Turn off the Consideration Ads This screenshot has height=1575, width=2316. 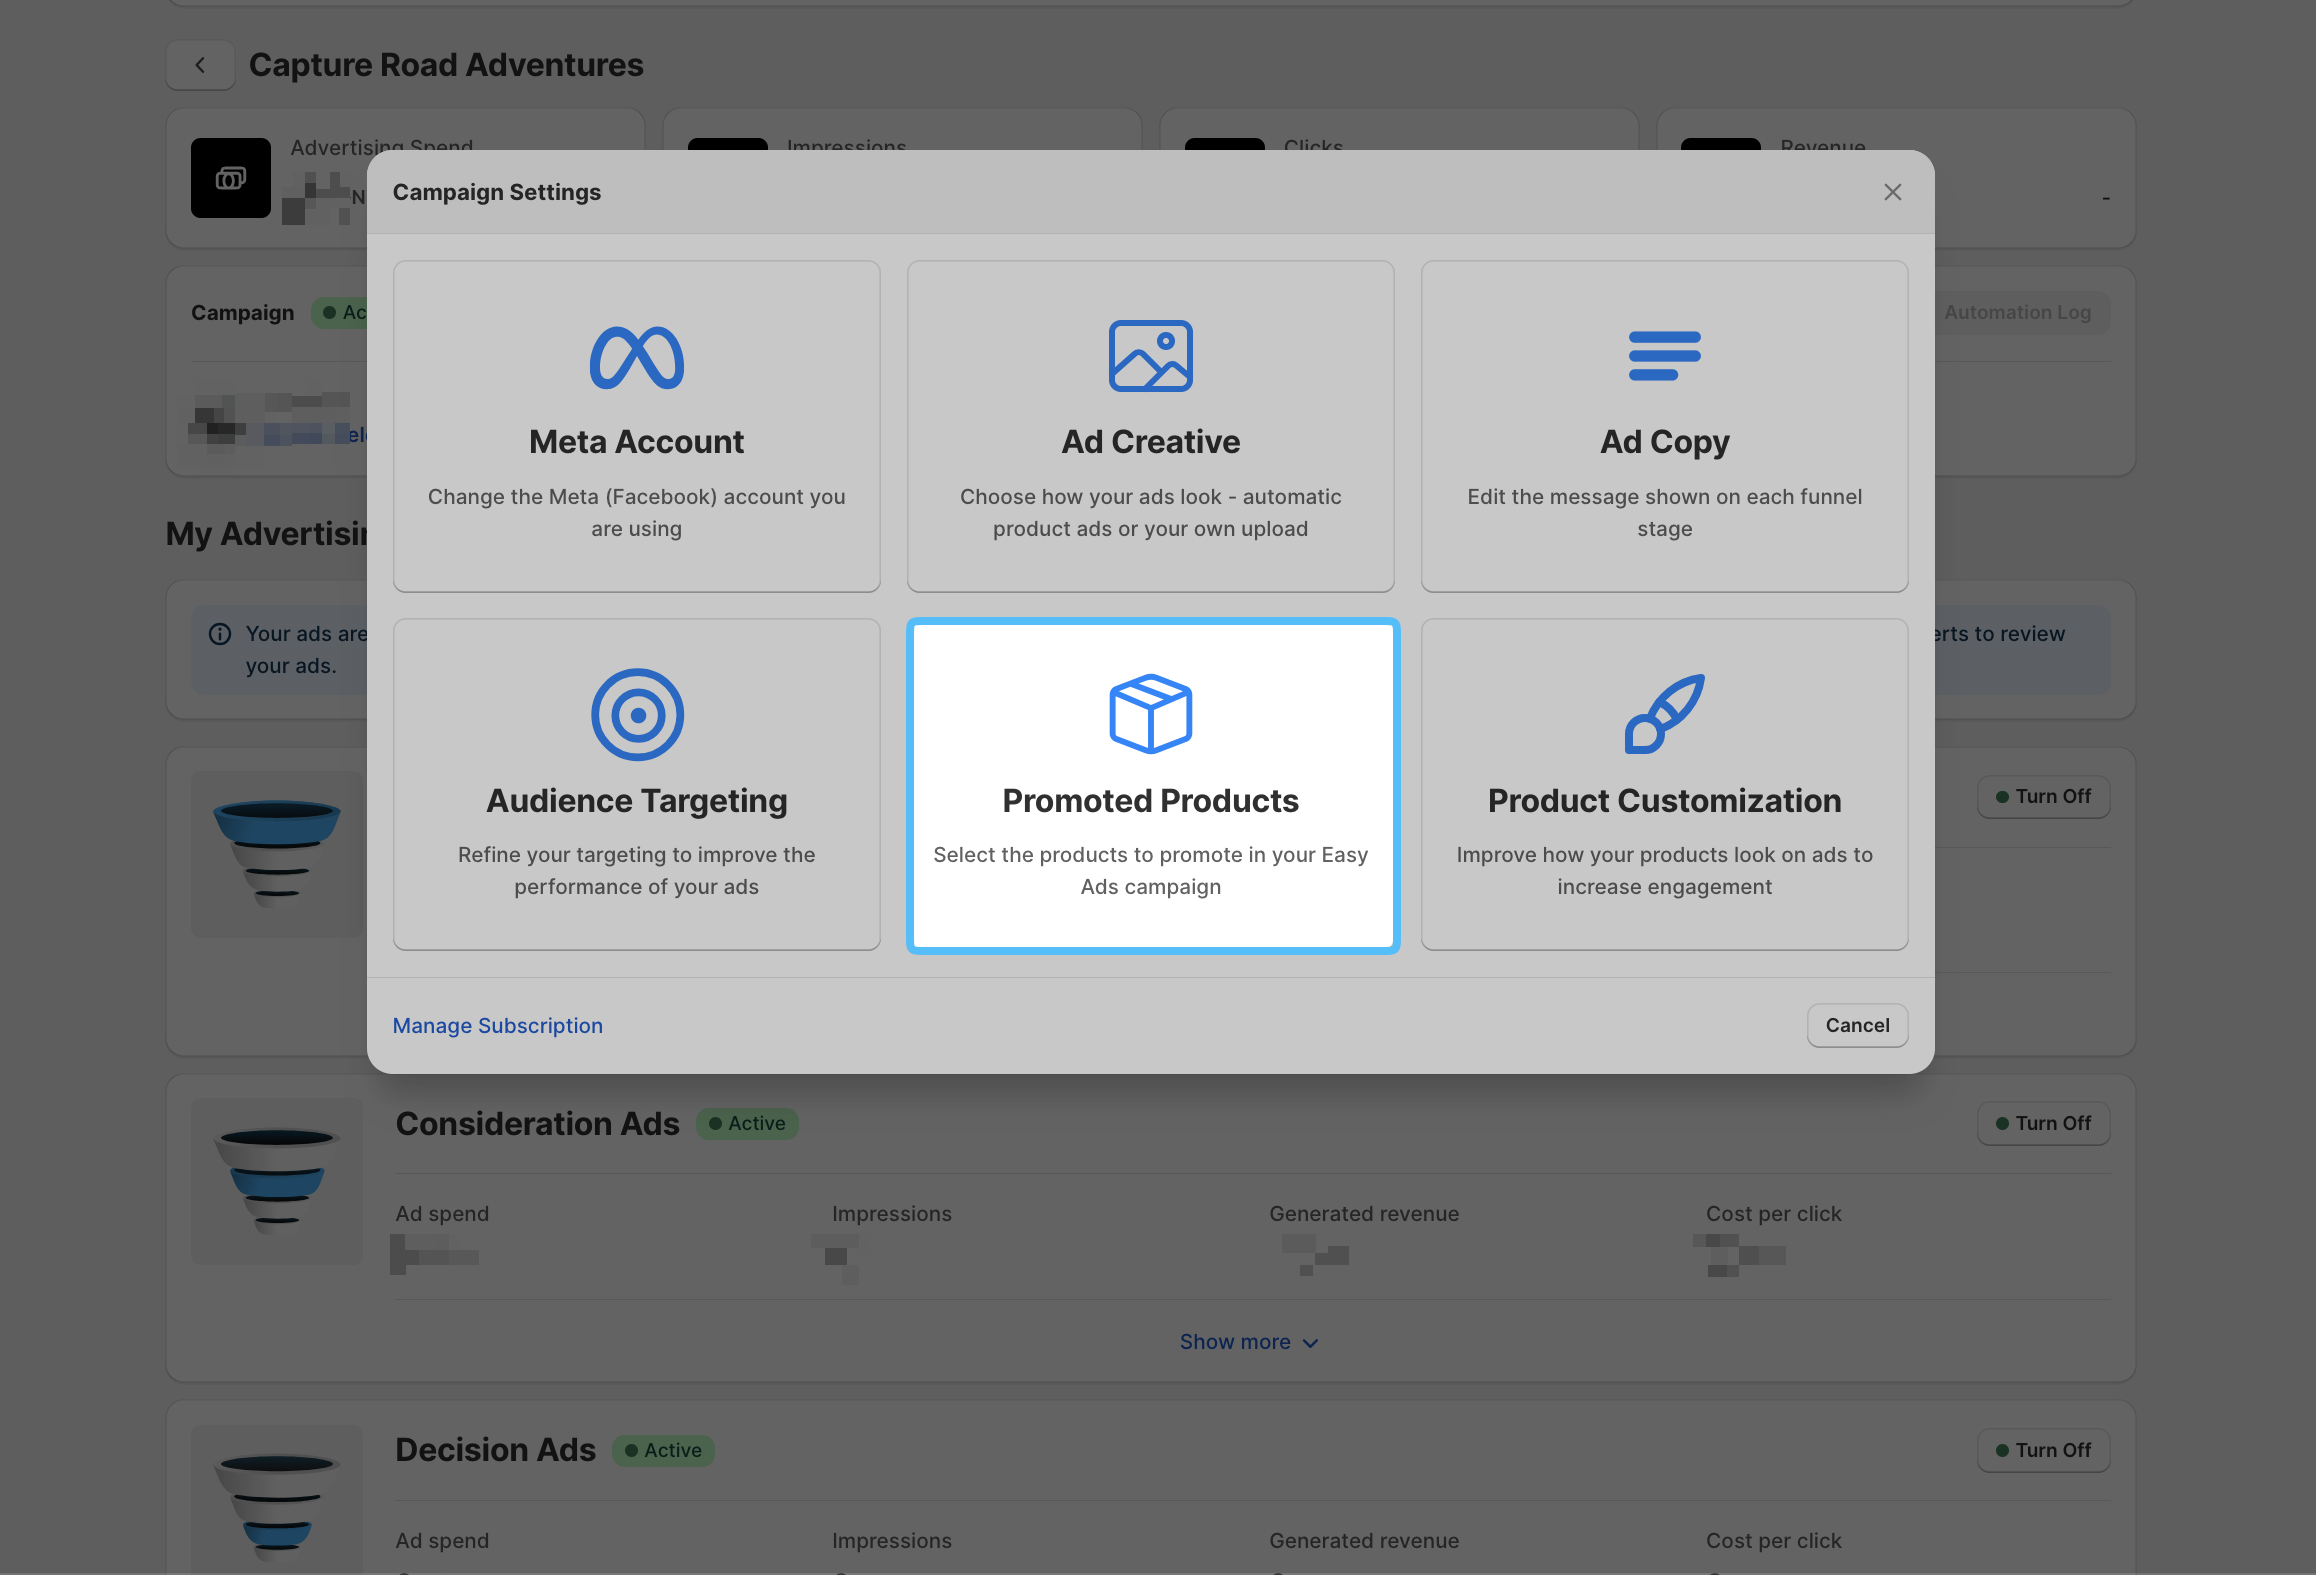(x=2043, y=1124)
